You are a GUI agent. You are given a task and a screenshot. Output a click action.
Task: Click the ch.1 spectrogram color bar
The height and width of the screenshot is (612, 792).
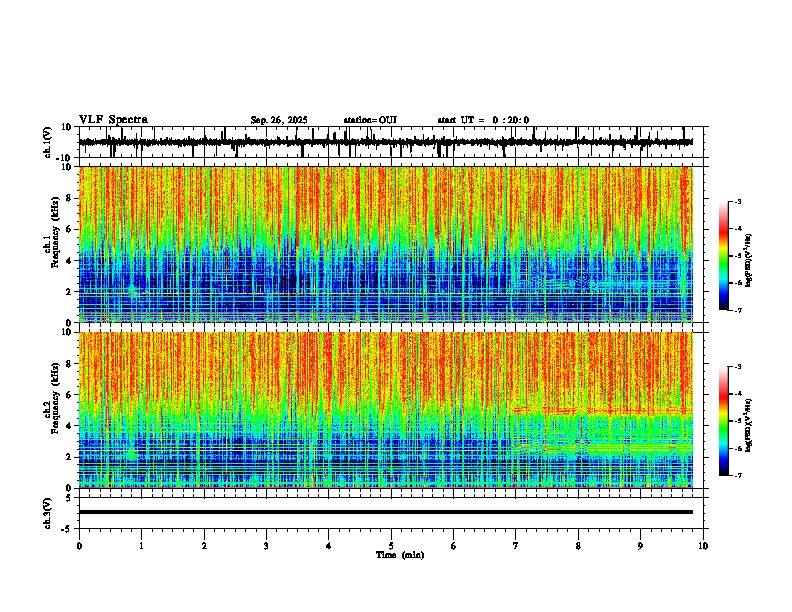click(724, 255)
